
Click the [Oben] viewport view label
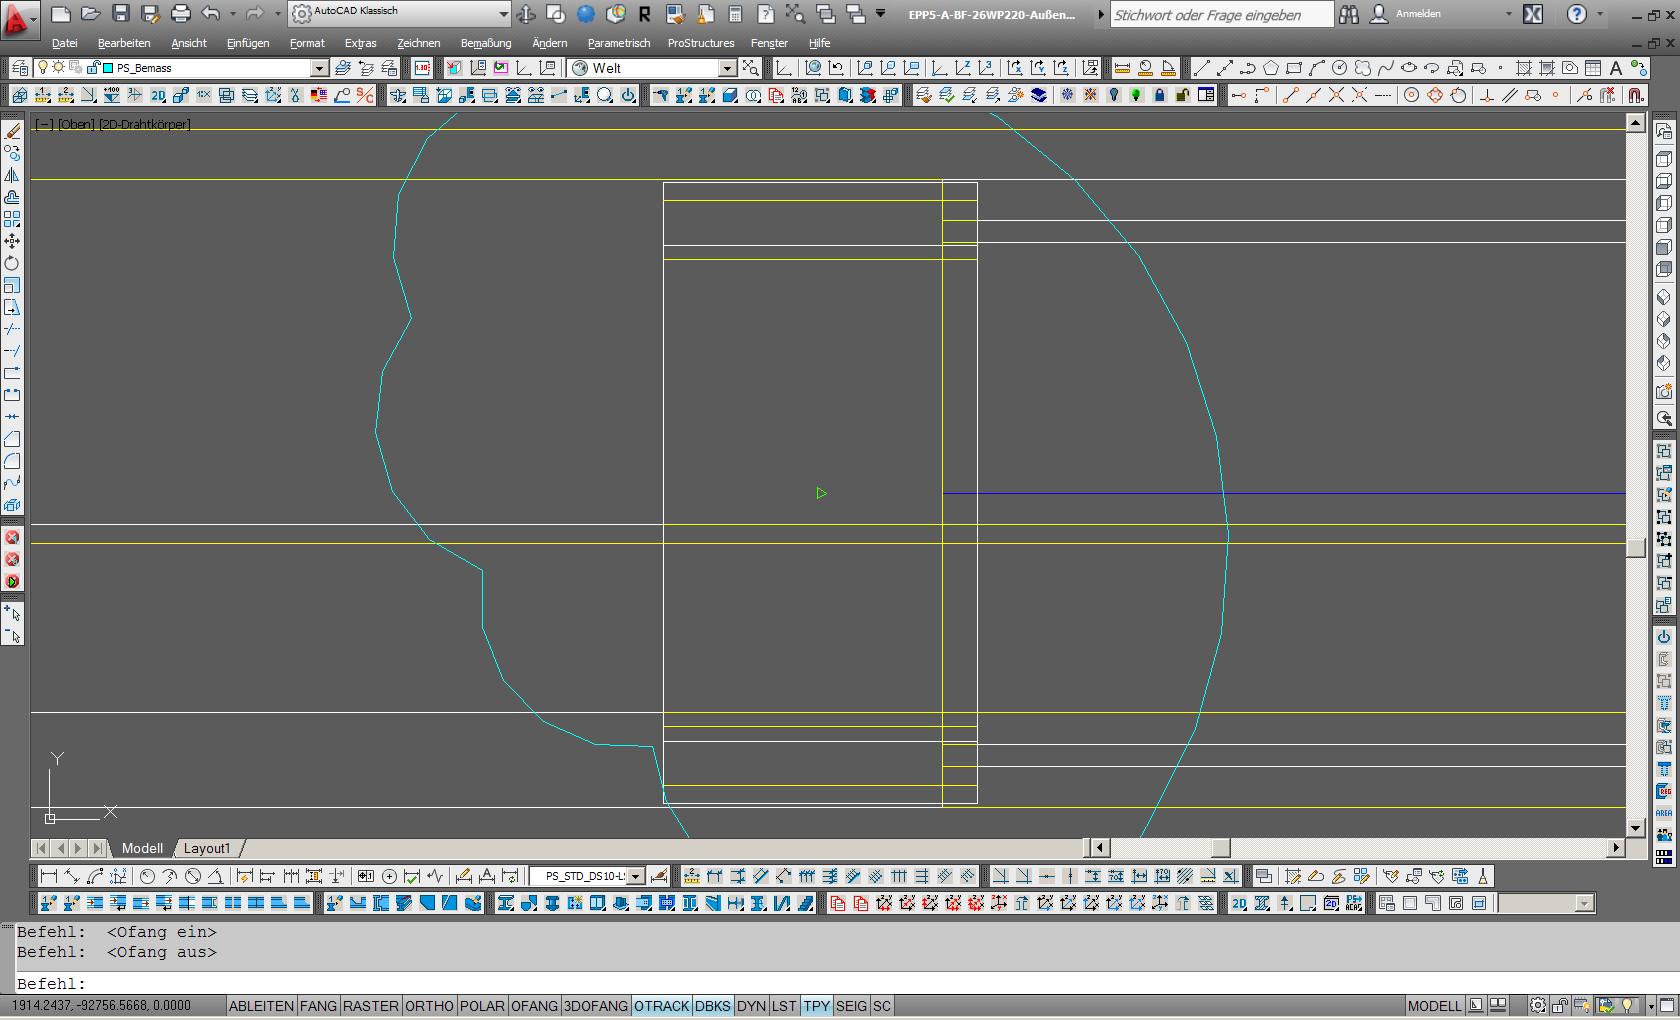76,125
